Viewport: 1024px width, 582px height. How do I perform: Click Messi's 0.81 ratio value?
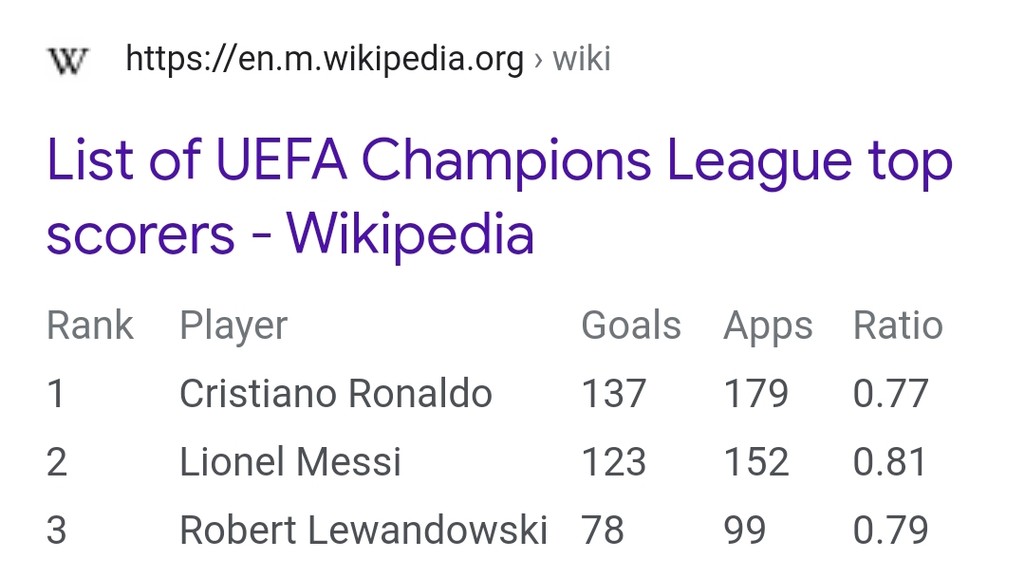(x=890, y=462)
